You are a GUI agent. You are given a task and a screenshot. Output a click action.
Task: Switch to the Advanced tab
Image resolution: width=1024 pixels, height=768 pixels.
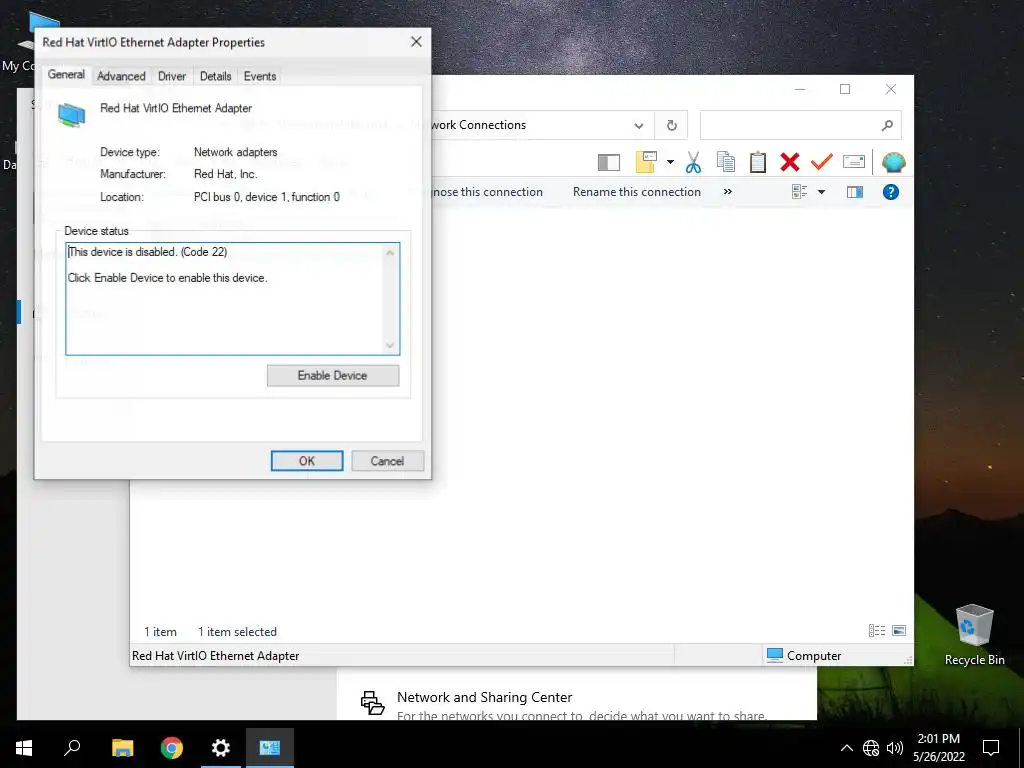(x=121, y=76)
